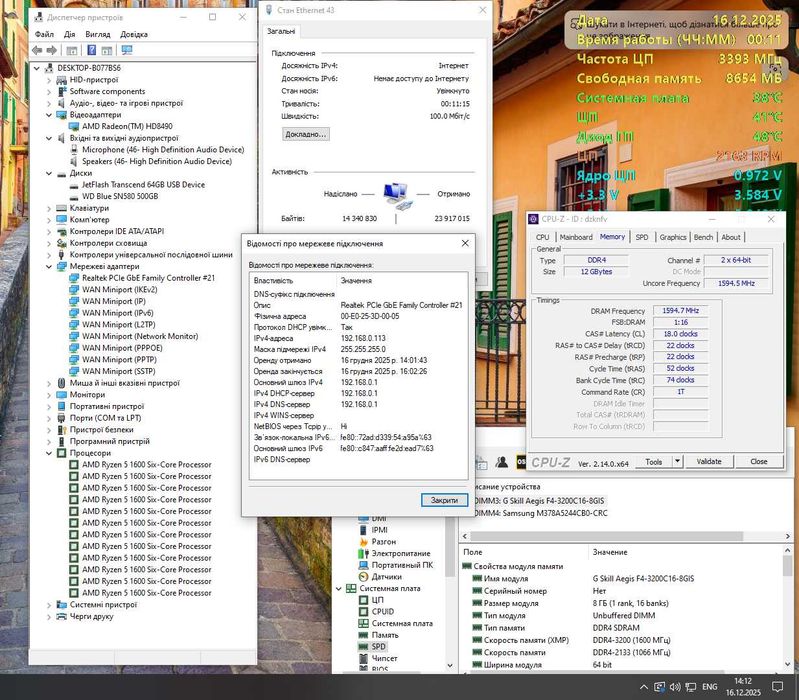Click the Электропитание battery icon in AIDA64
This screenshot has width=799, height=700.
click(x=363, y=553)
